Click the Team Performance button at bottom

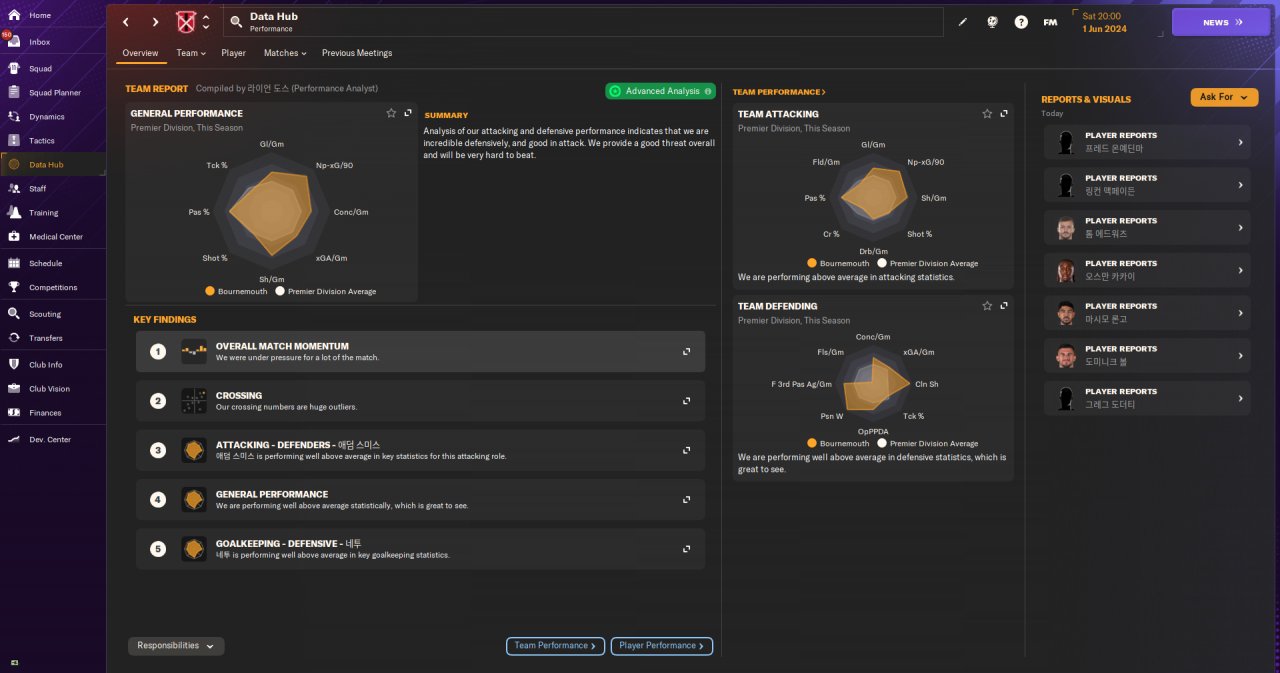(x=555, y=646)
